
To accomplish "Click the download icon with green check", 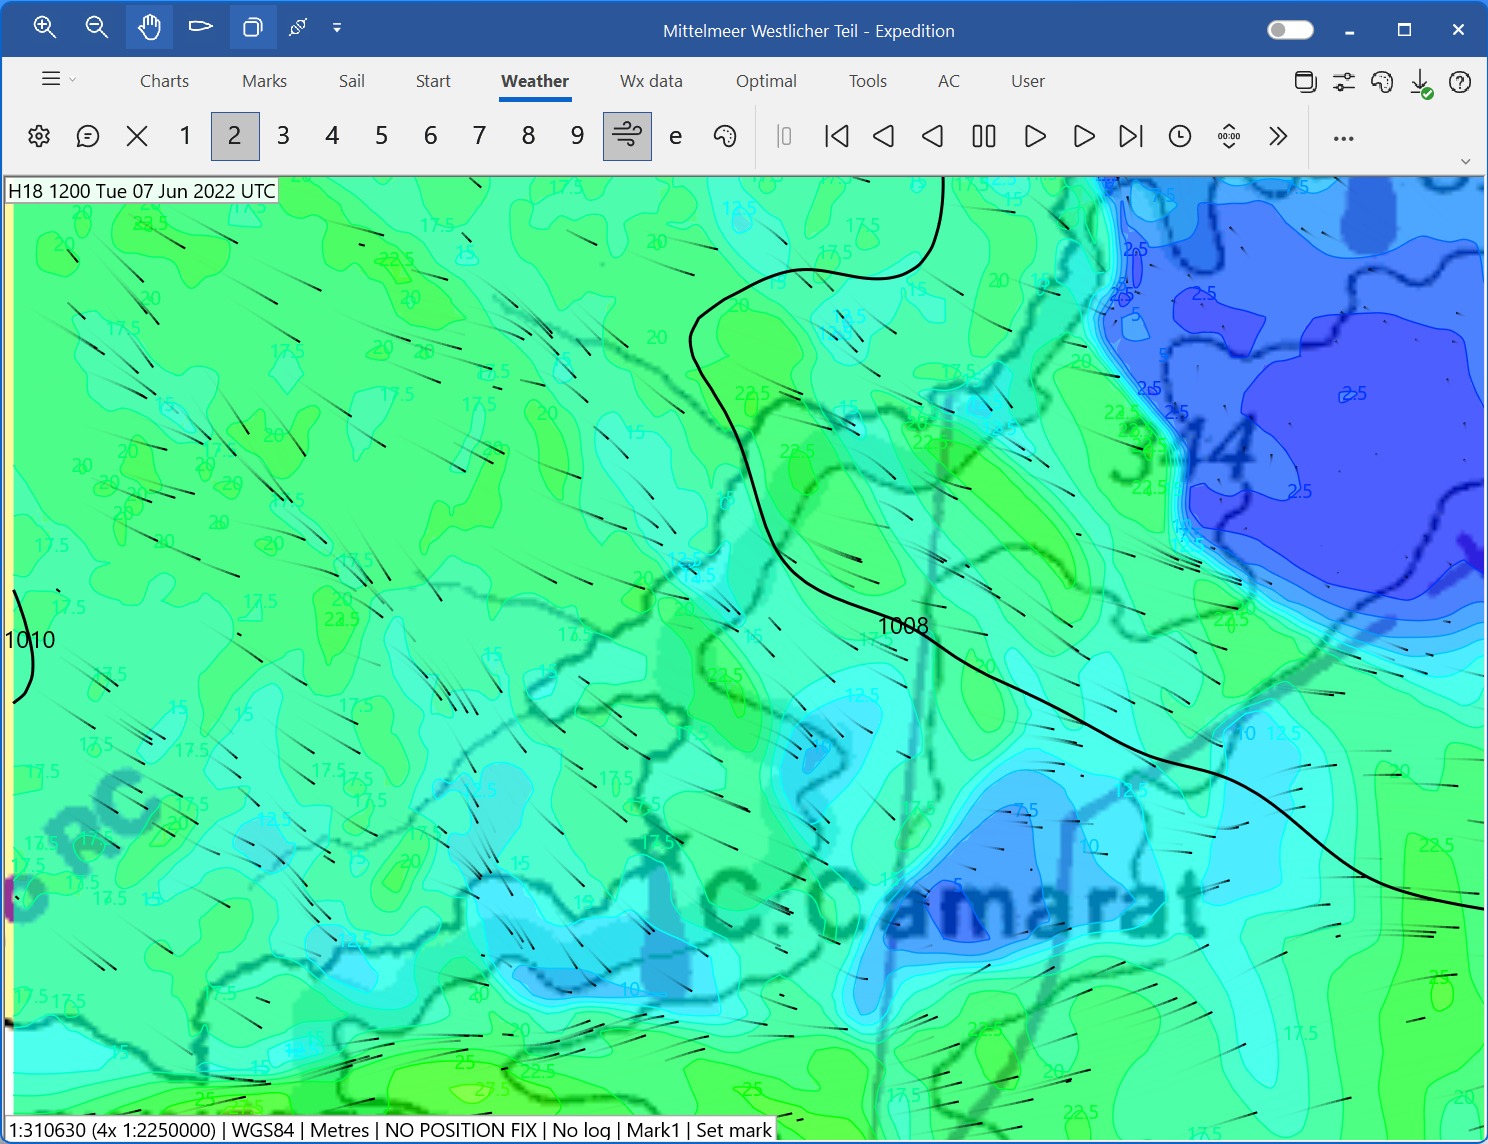I will click(x=1421, y=83).
